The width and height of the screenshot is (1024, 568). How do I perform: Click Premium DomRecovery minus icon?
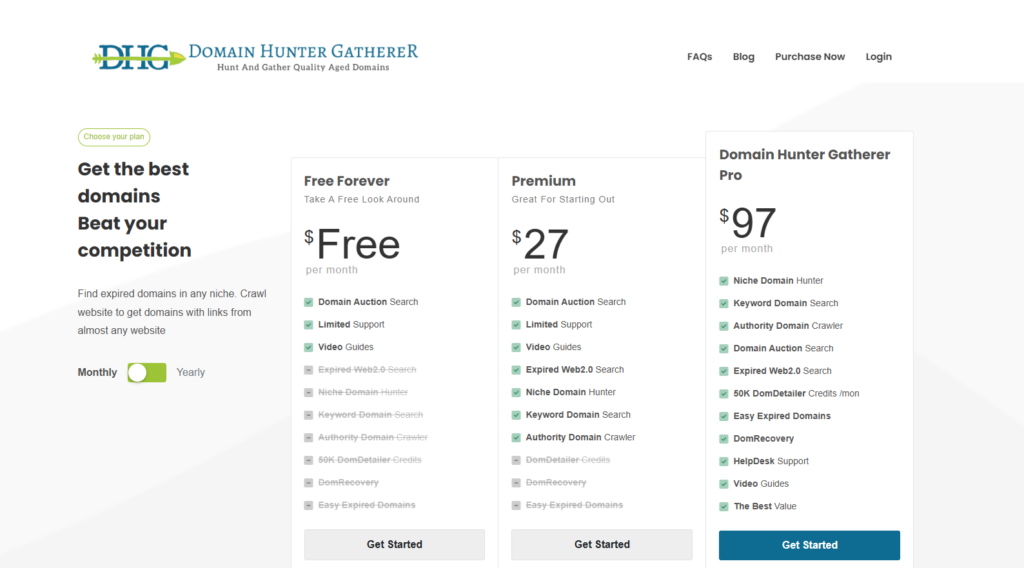click(516, 483)
